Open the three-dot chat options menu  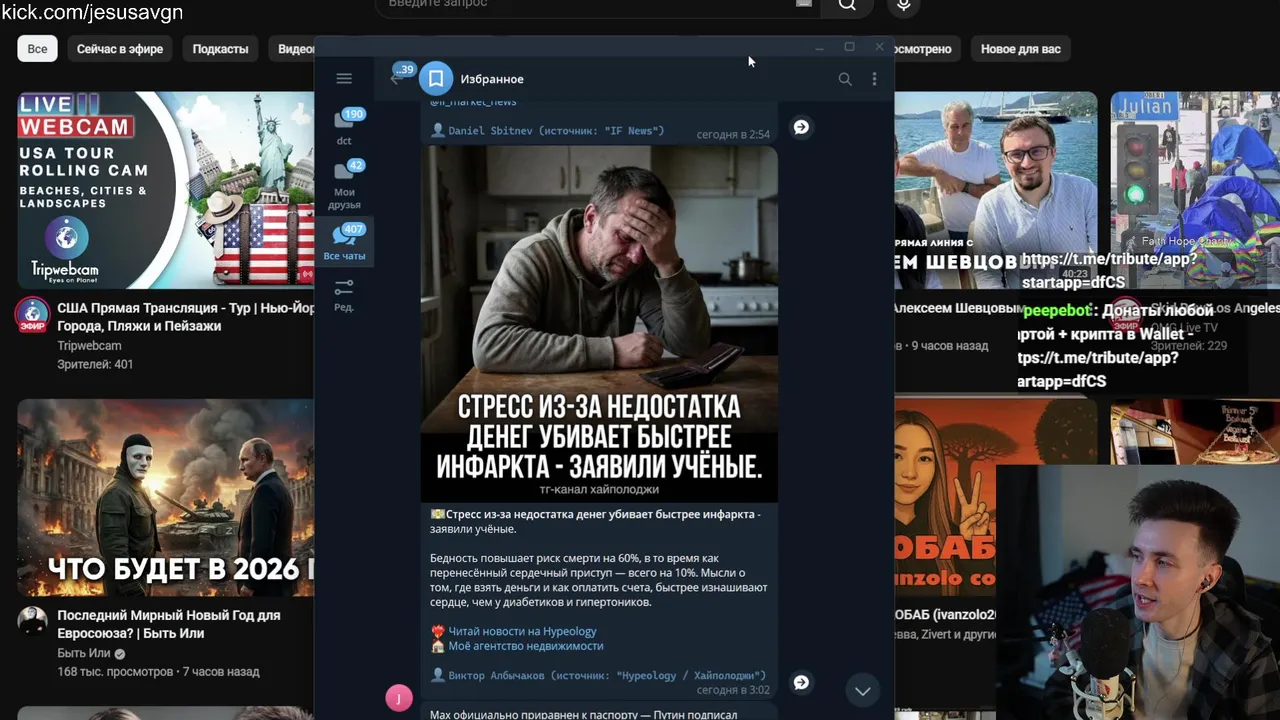(874, 79)
